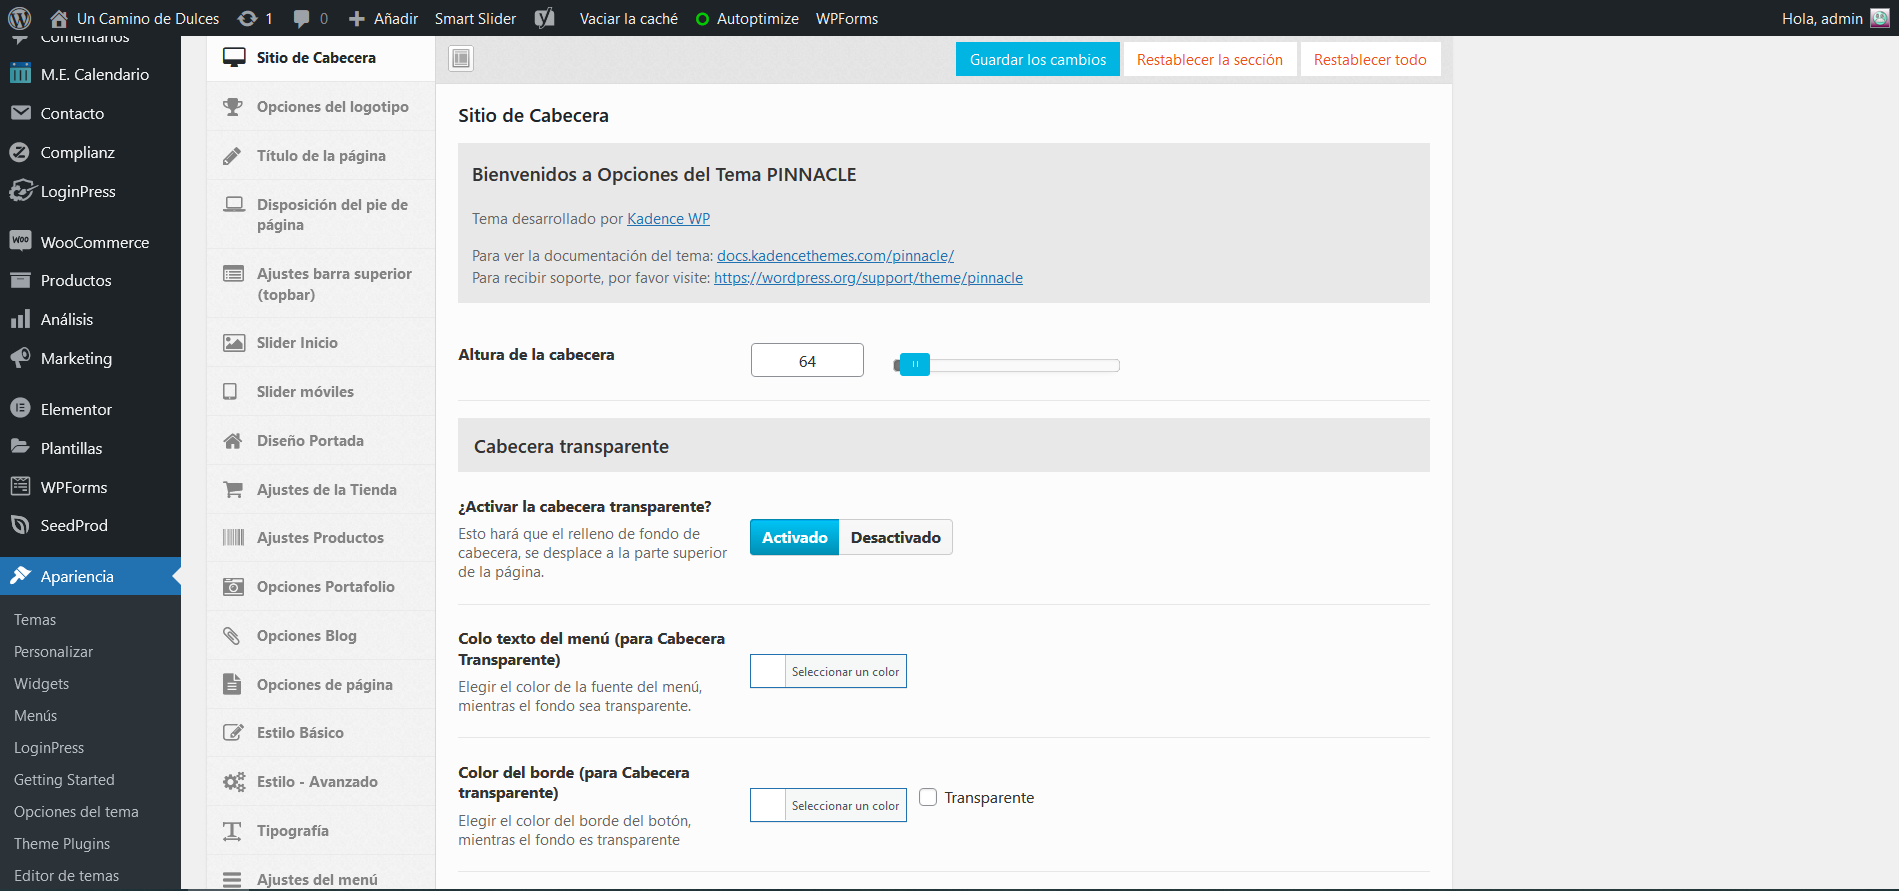Screen dimensions: 1899x891
Task: Click the home icon for Diseño Portada
Action: [x=233, y=440]
